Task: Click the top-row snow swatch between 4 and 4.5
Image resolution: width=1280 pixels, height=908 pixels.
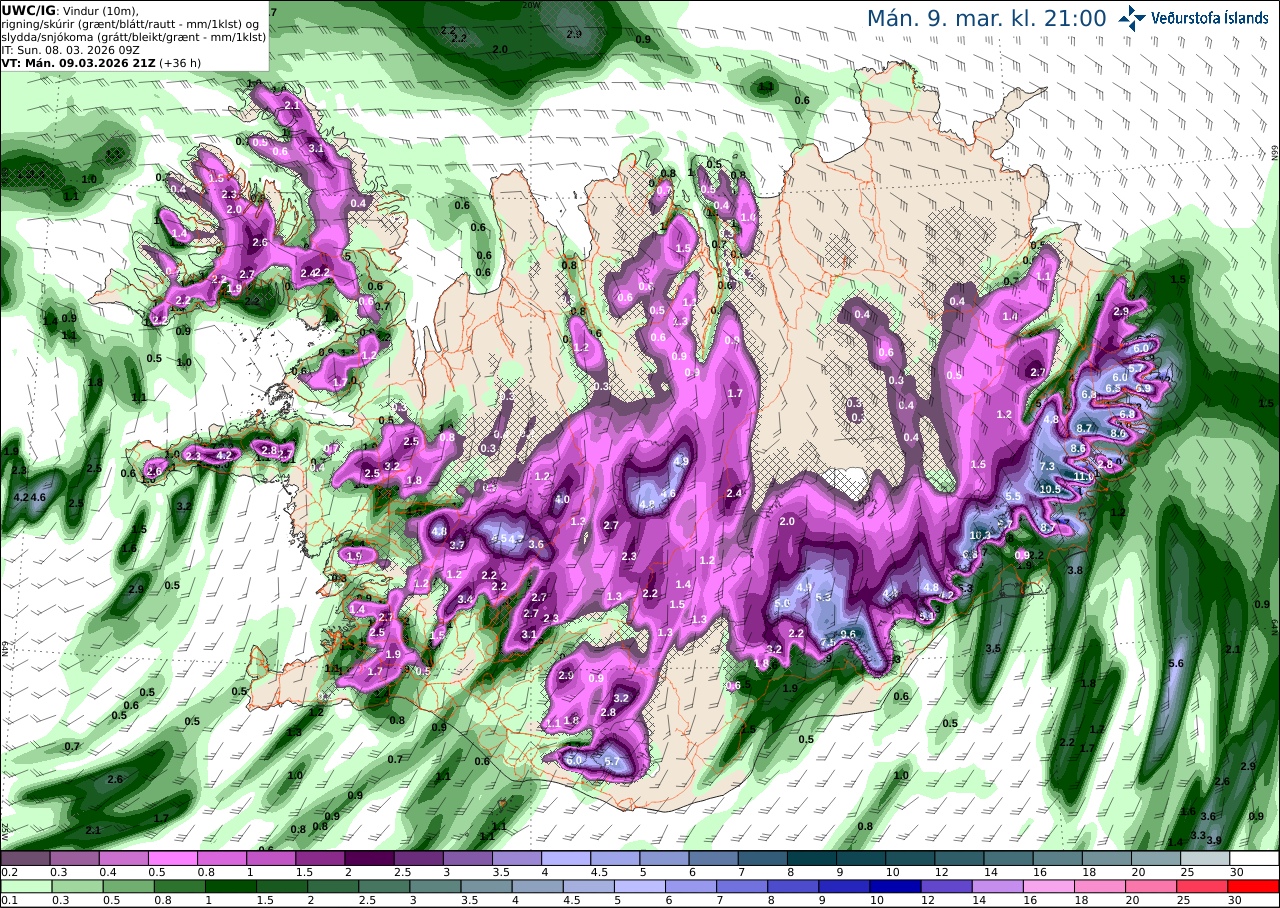Action: (x=566, y=858)
